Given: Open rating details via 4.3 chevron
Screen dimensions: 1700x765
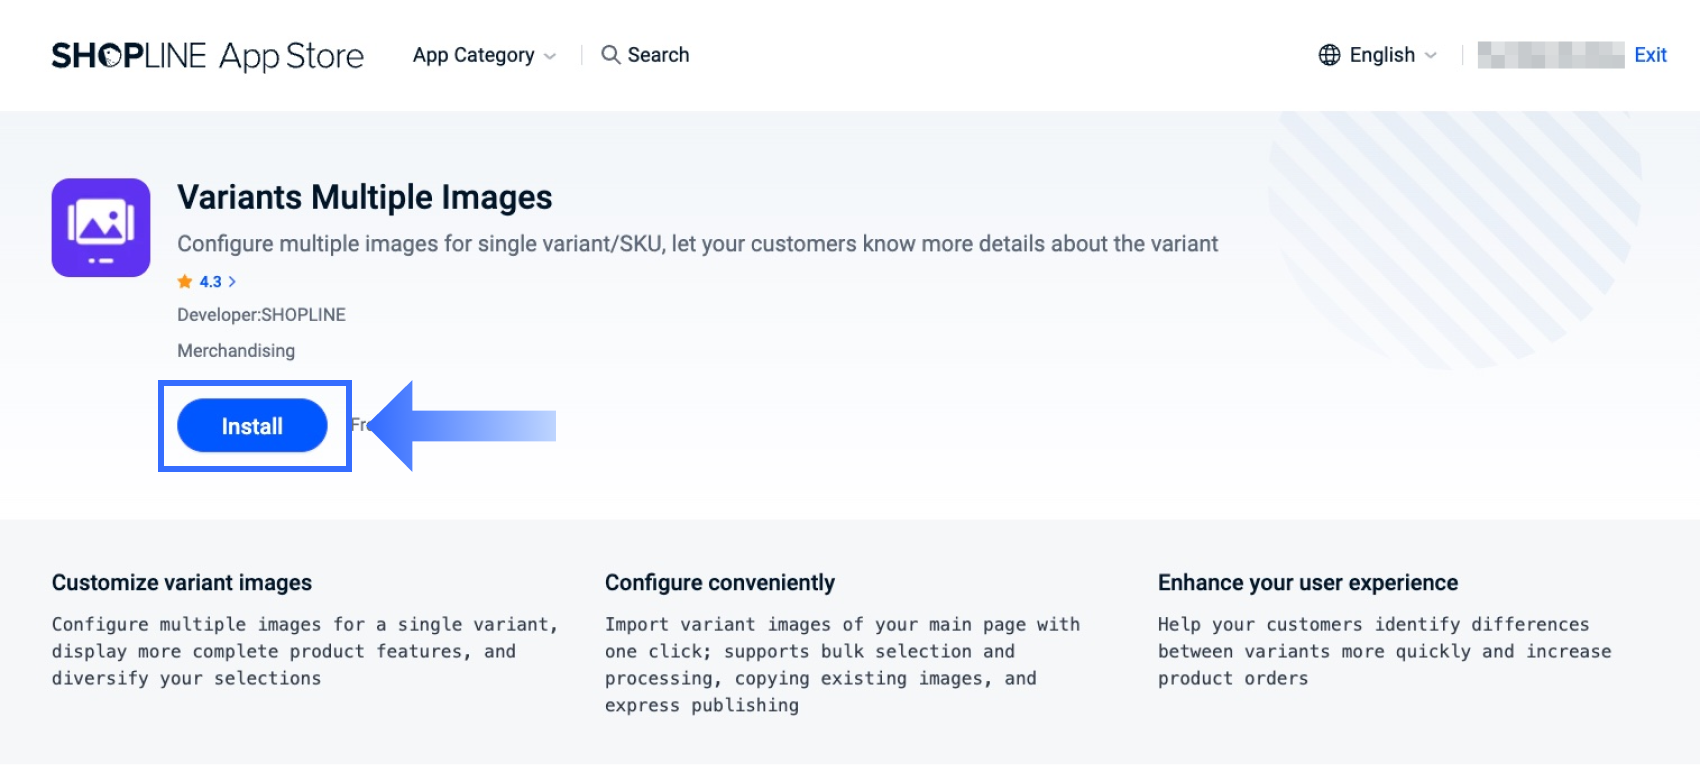Looking at the screenshot, I should (x=232, y=282).
